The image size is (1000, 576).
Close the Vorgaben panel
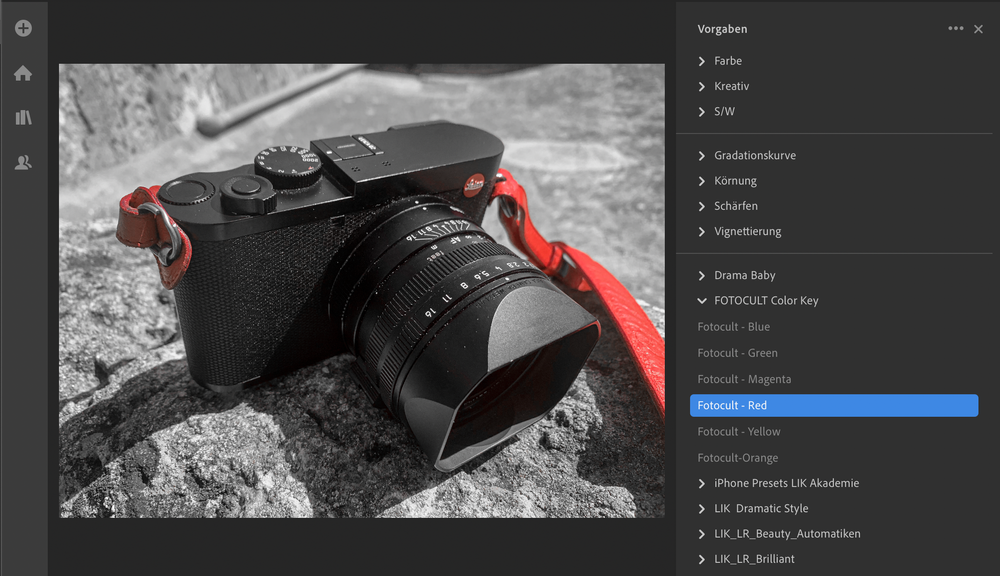click(x=978, y=29)
